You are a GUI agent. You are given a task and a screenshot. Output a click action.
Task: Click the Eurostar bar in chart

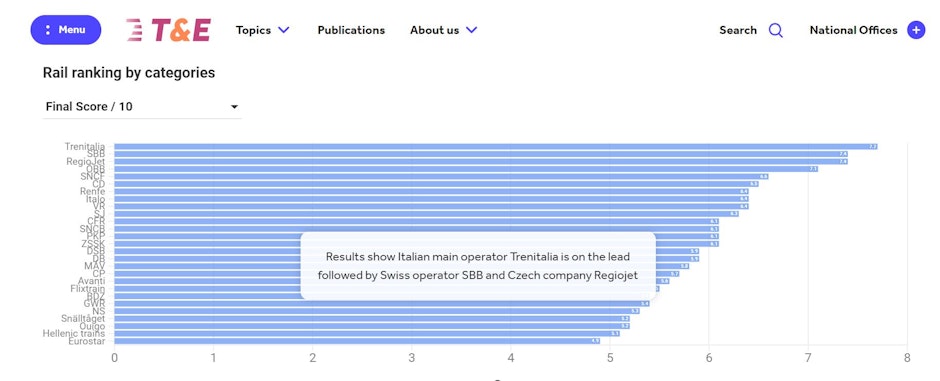(x=357, y=341)
